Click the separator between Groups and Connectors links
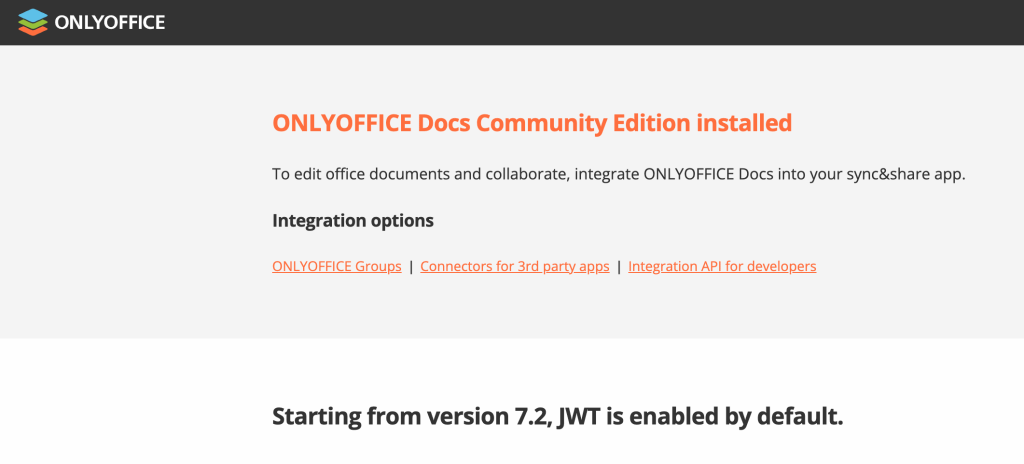The width and height of the screenshot is (1024, 464). pyautogui.click(x=411, y=266)
